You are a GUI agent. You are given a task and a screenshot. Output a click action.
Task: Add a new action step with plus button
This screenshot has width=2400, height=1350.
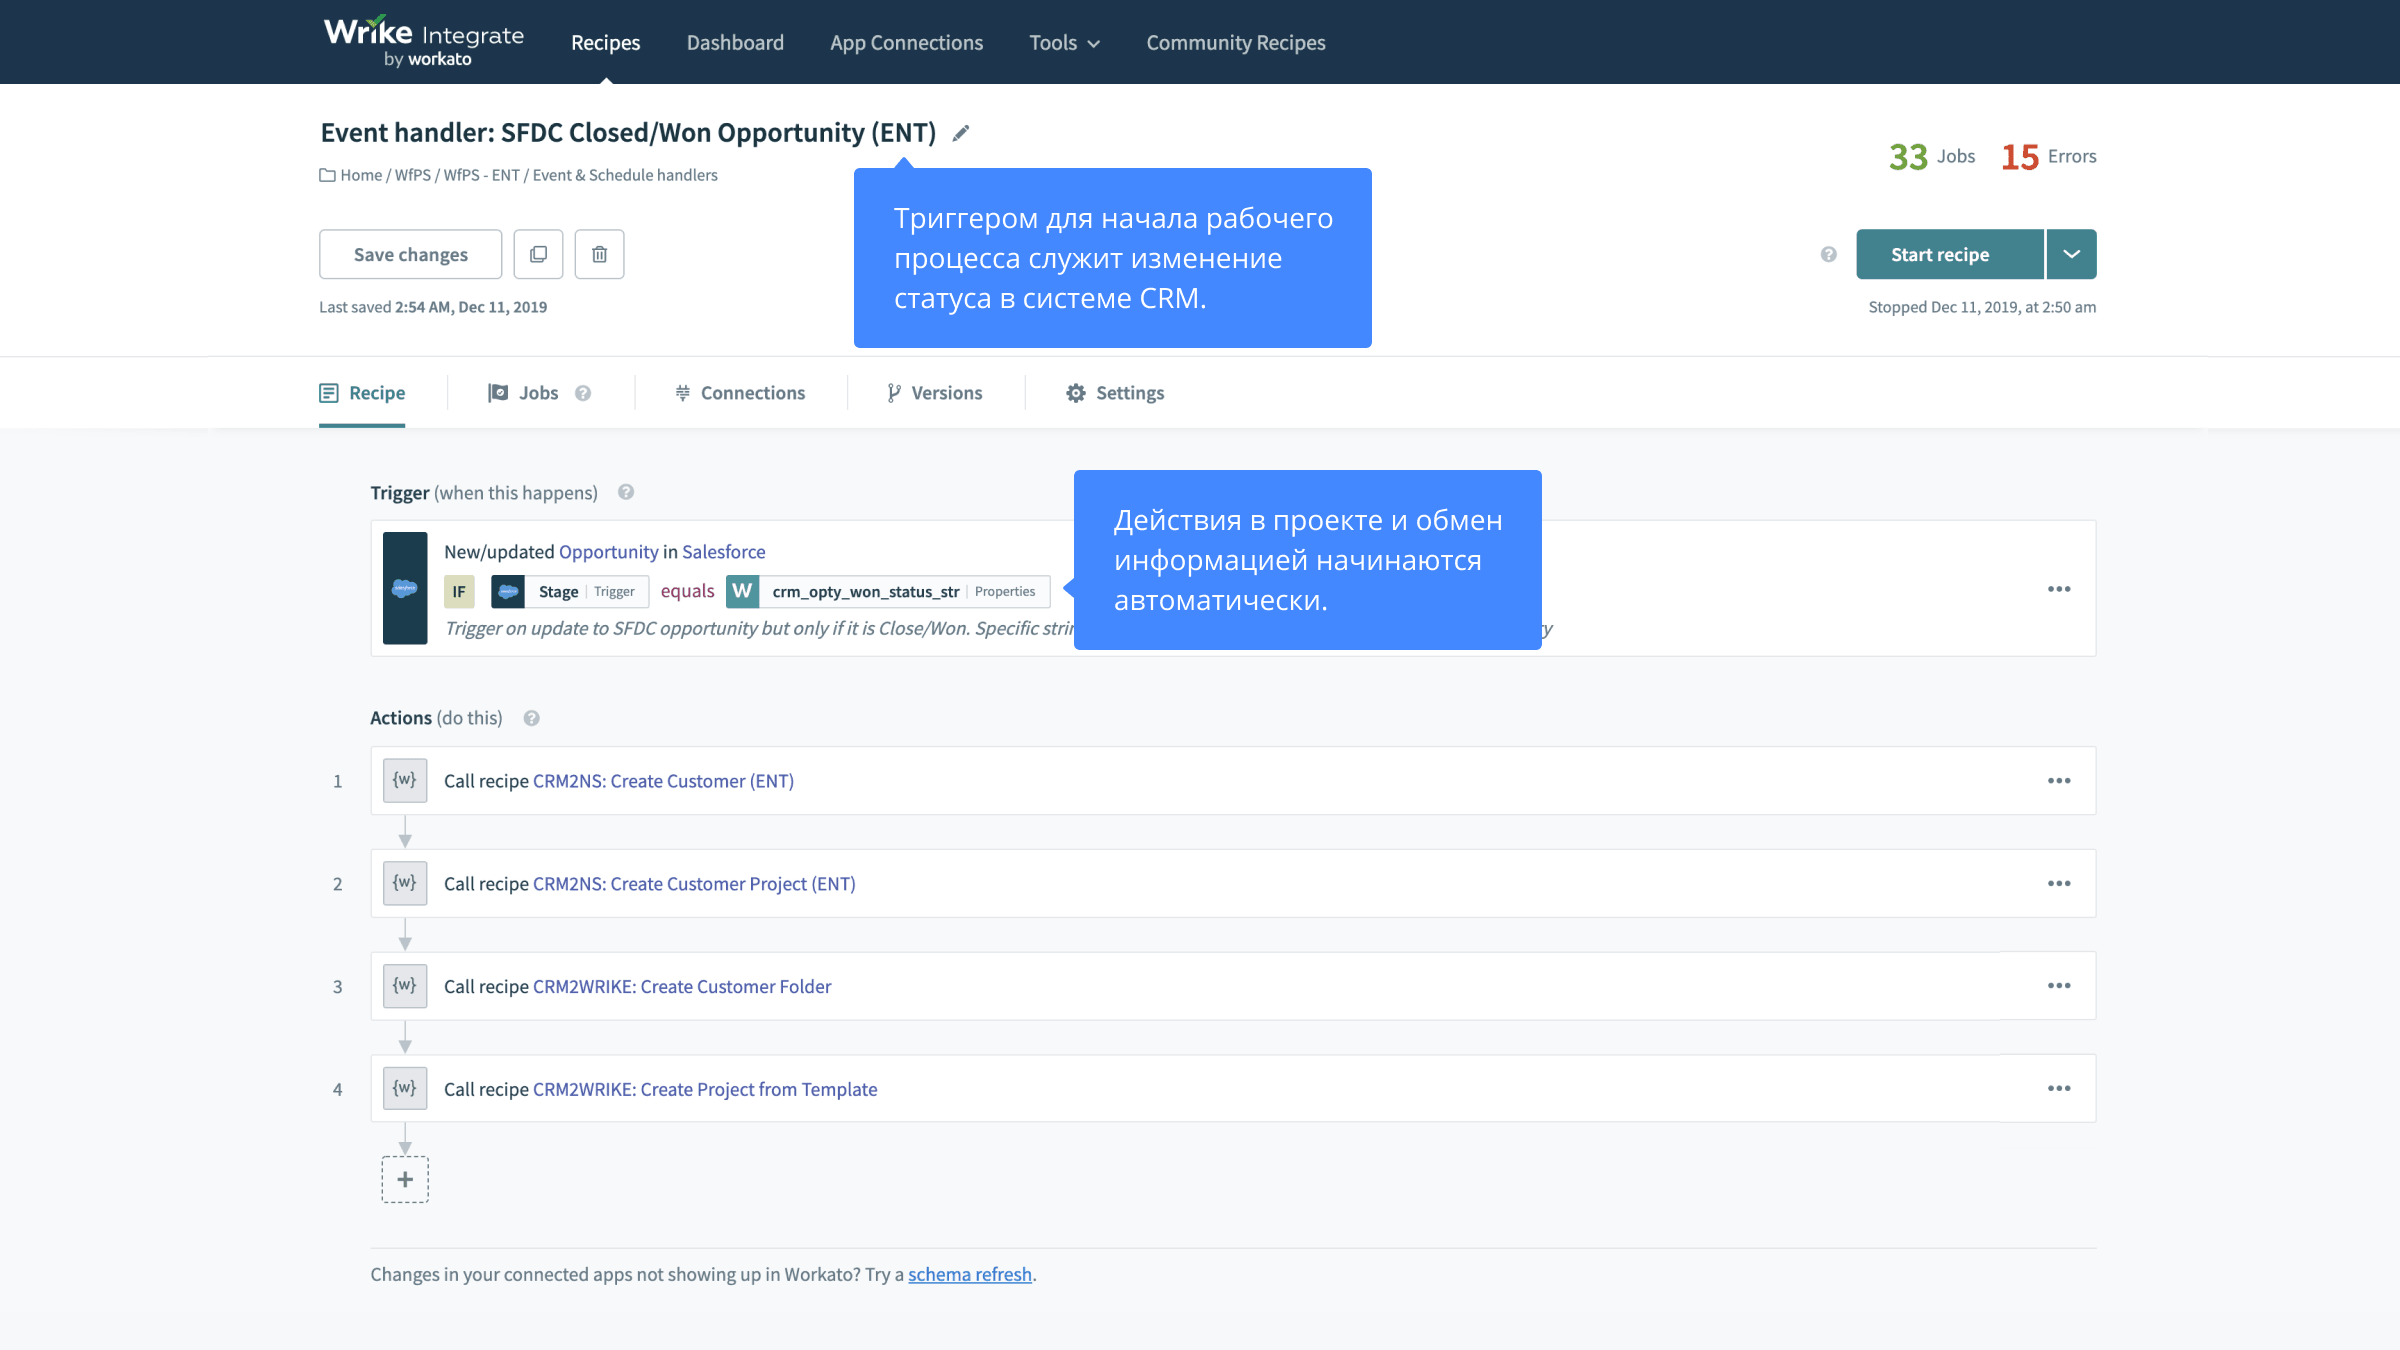pyautogui.click(x=405, y=1179)
